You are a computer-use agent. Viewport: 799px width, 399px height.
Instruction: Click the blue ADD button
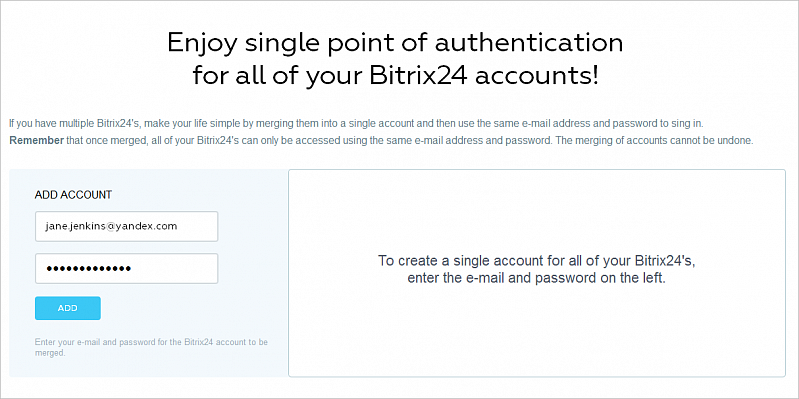pyautogui.click(x=68, y=308)
